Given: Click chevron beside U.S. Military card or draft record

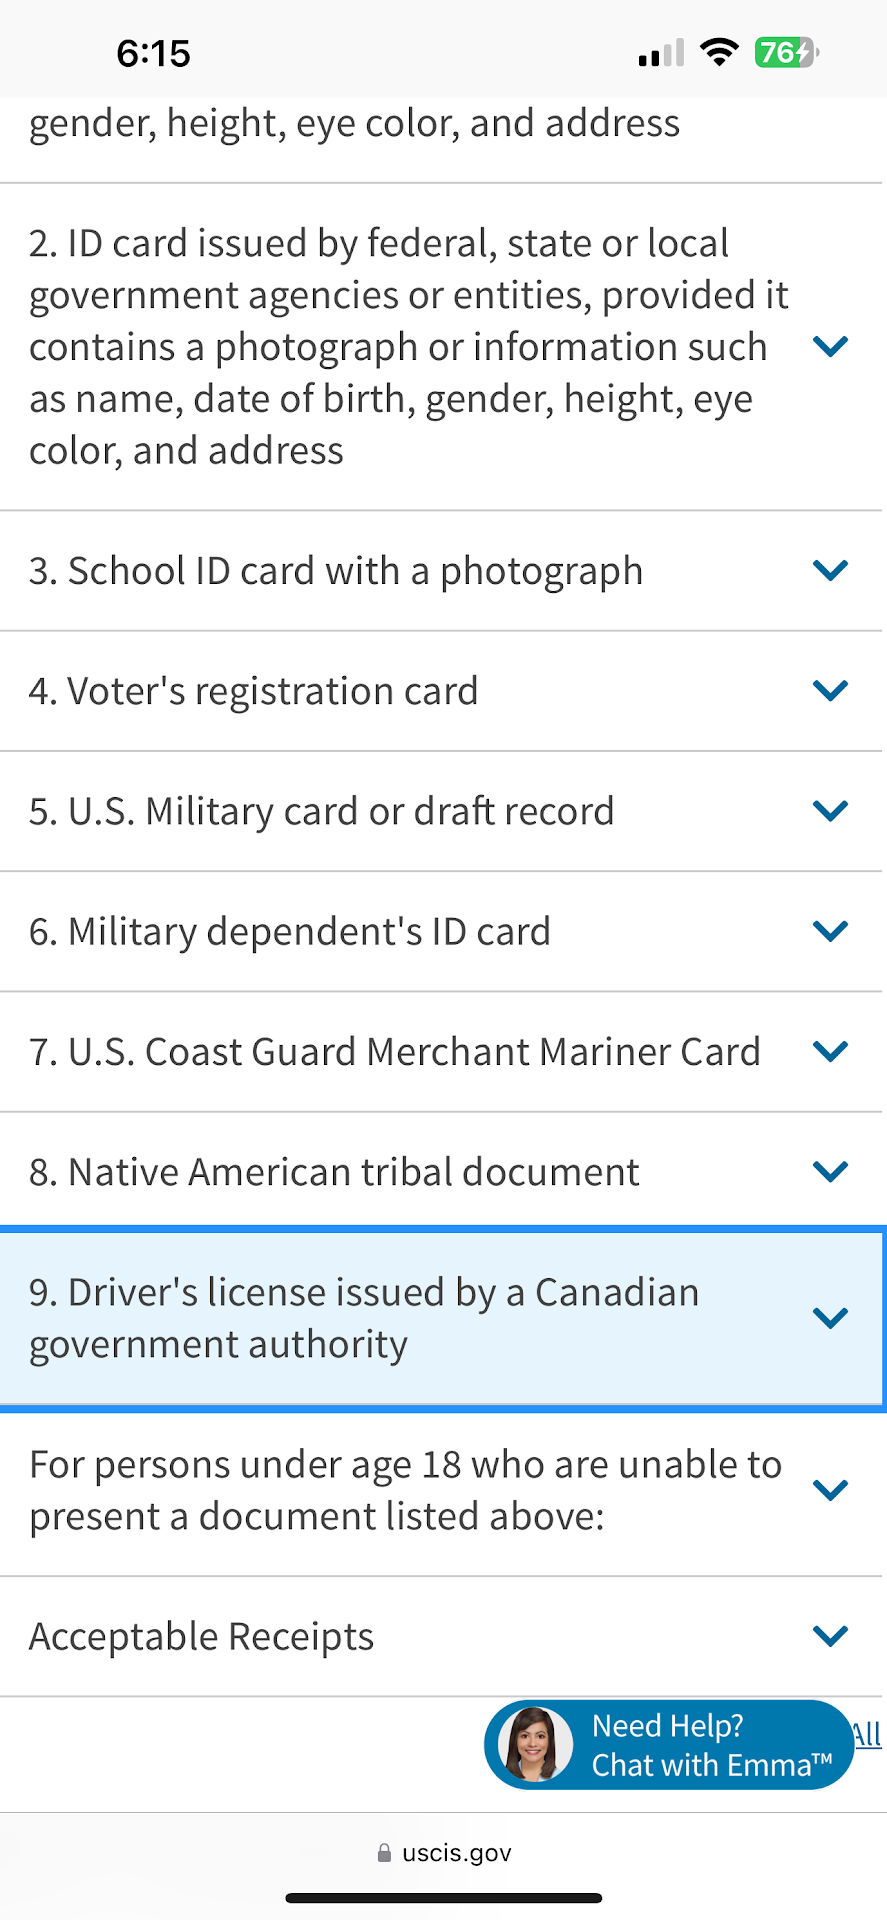Looking at the screenshot, I should [x=830, y=810].
